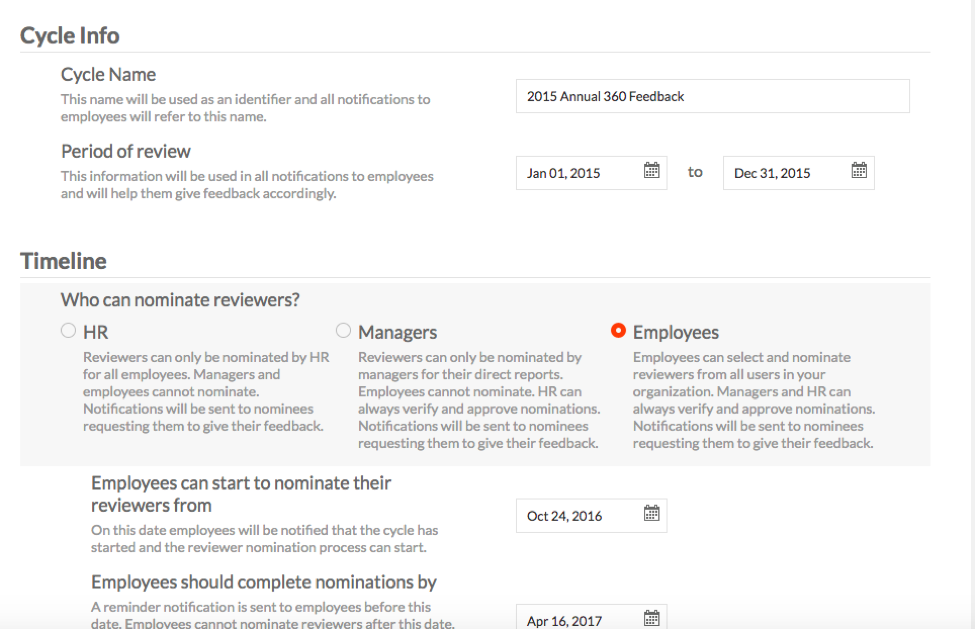This screenshot has width=975, height=629.
Task: Click 'Employees can start to nominate their reviewers from' label
Action: tap(241, 494)
